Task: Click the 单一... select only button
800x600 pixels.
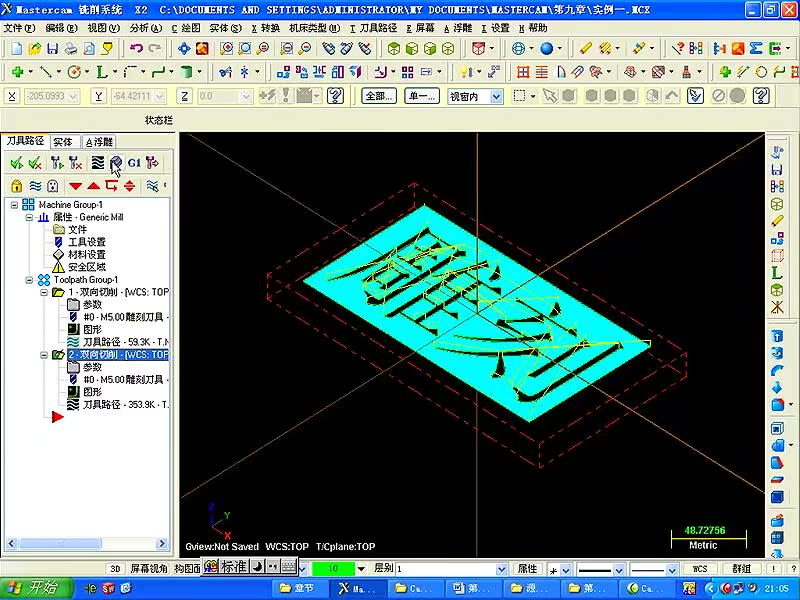Action: 422,96
